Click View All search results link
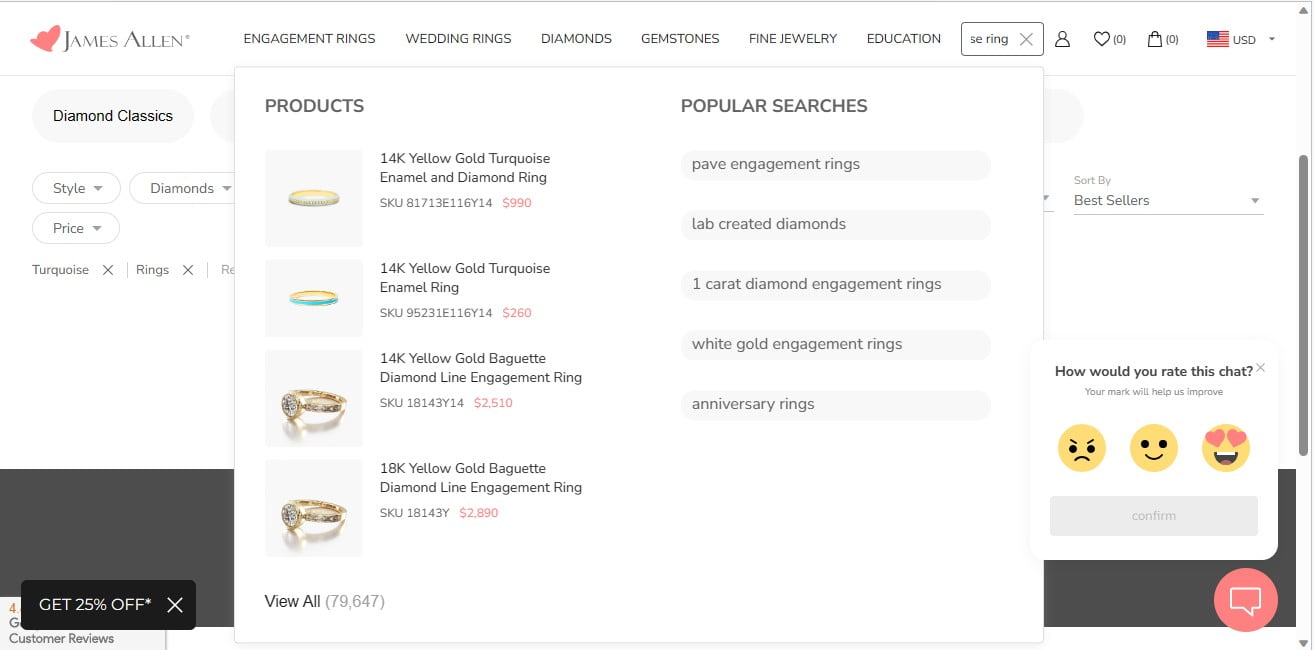This screenshot has height=650, width=1314. pos(324,601)
